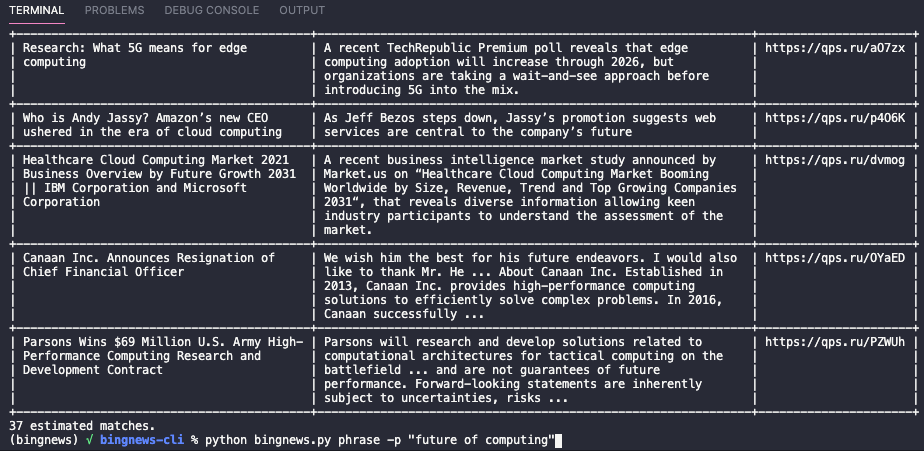Follow the qps.ru/p4O6K URL
The width and height of the screenshot is (924, 451).
pyautogui.click(x=835, y=118)
